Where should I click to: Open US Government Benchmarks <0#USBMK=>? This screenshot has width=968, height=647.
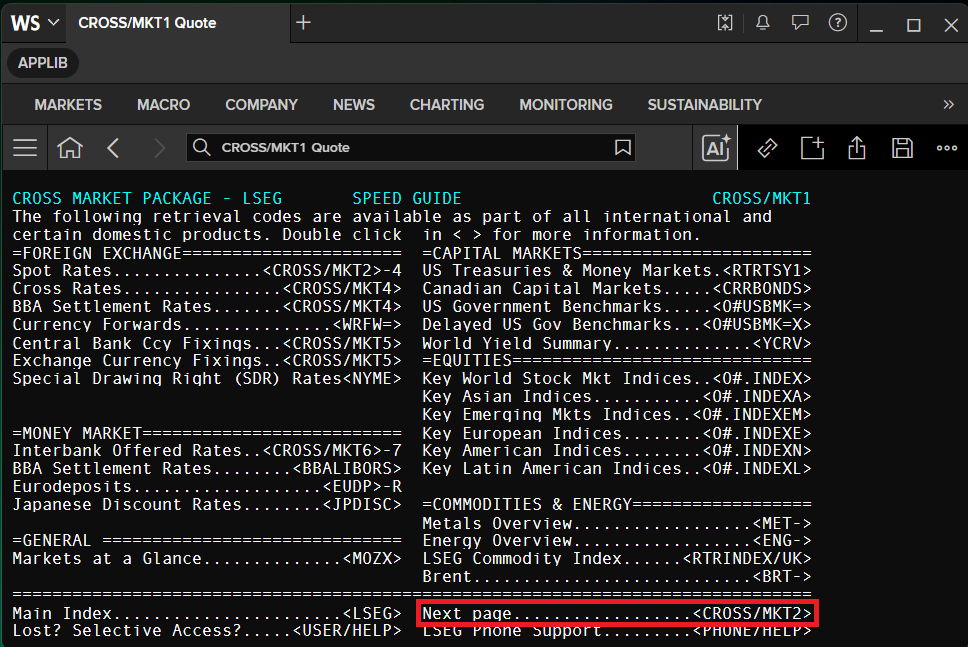(762, 306)
